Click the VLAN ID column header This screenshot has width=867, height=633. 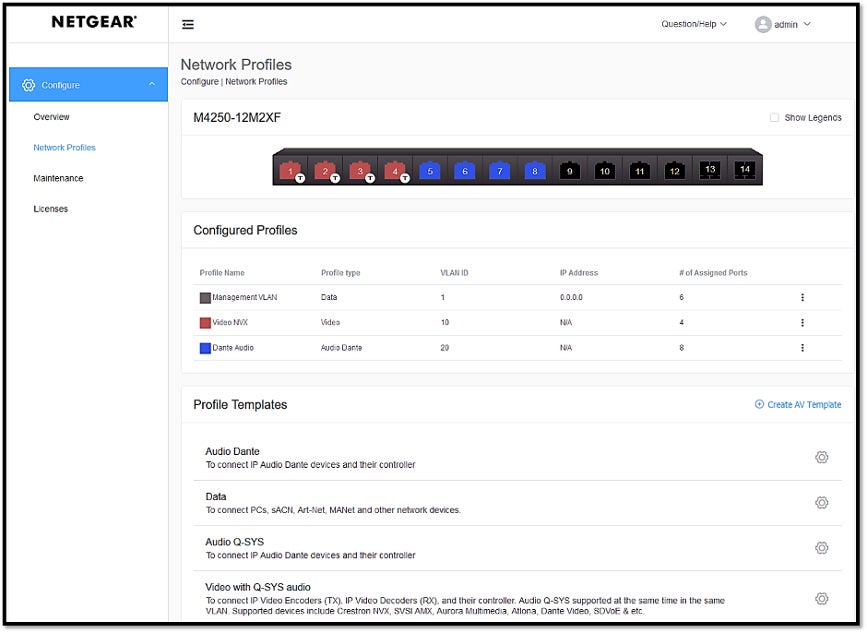point(454,273)
